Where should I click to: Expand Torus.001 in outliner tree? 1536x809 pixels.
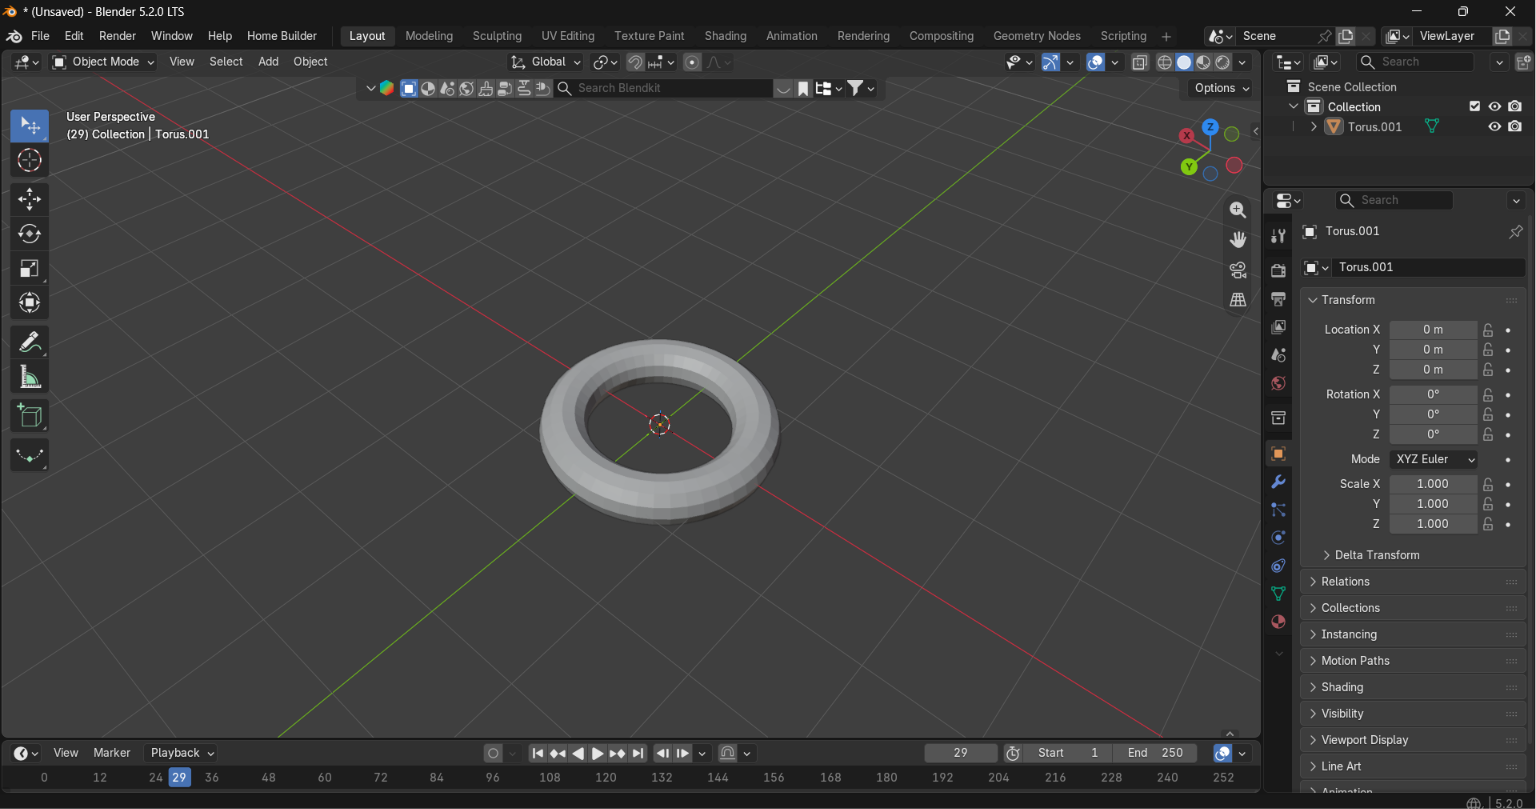point(1314,127)
